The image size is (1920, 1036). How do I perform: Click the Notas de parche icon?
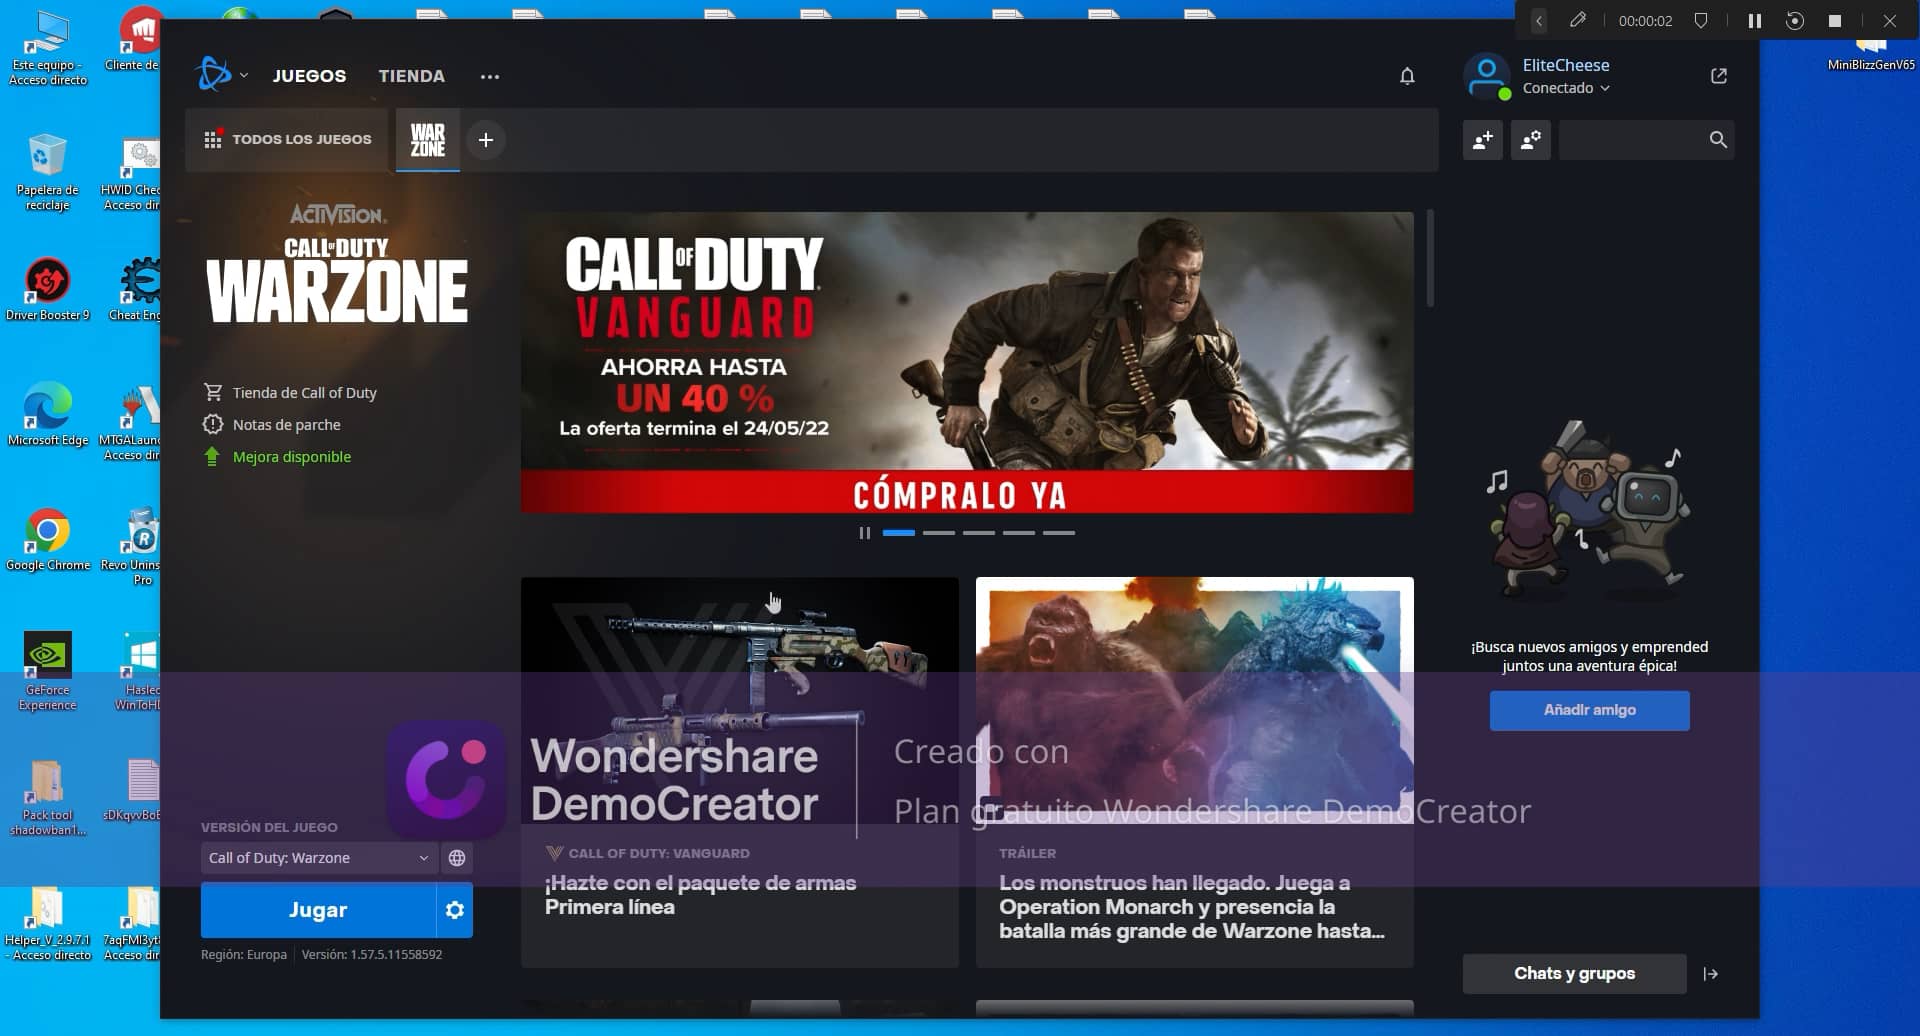tap(213, 424)
